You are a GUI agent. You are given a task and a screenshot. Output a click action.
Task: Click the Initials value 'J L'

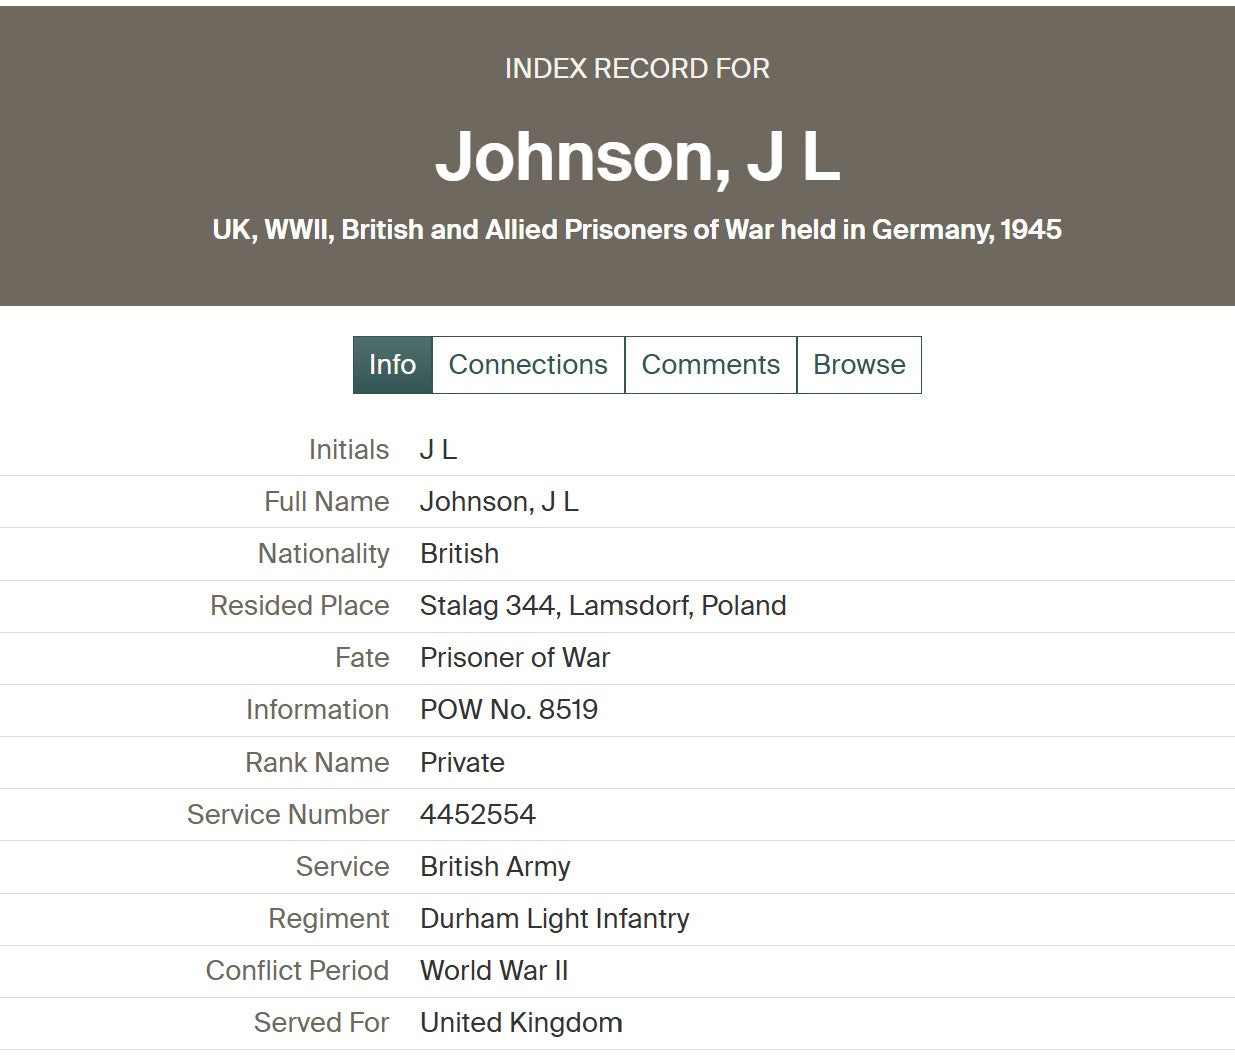click(x=438, y=450)
